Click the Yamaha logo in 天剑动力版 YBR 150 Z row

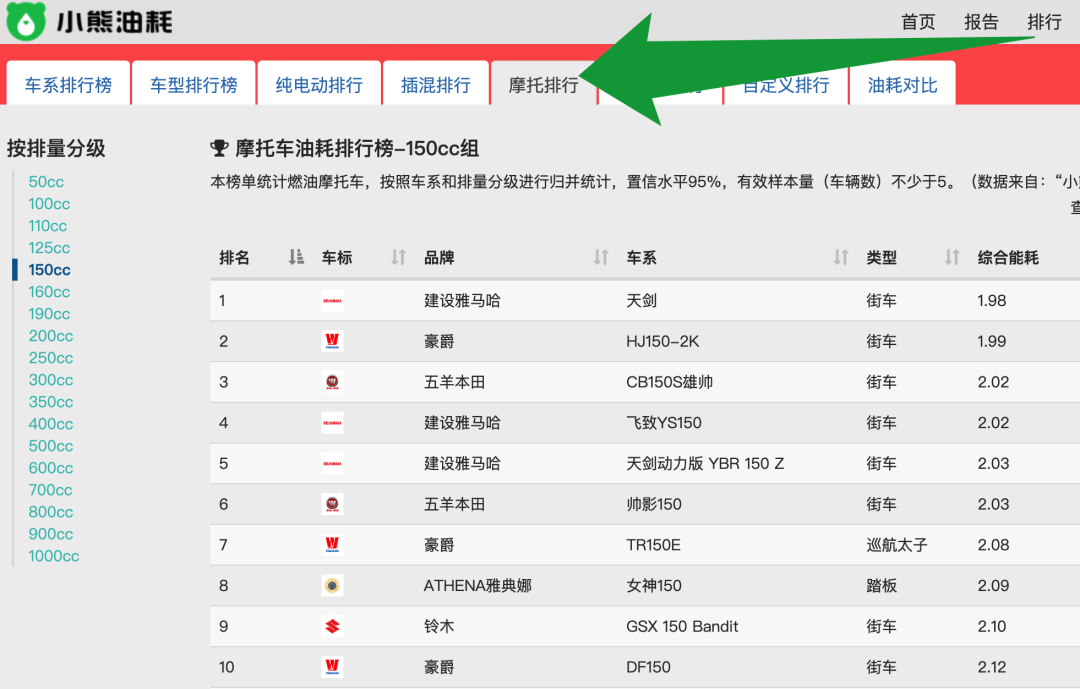332,463
